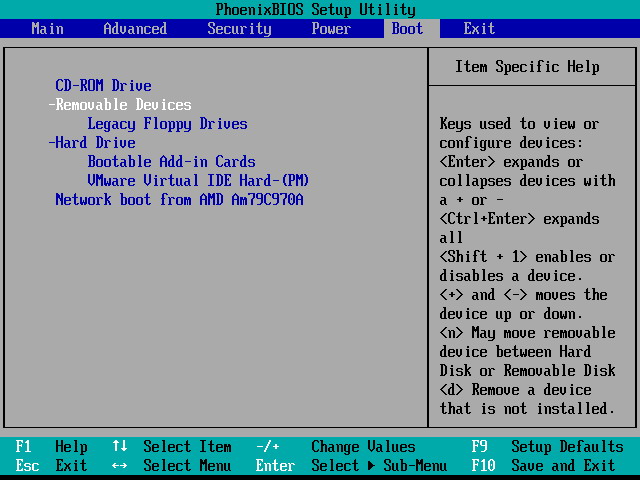Viewport: 640px width, 480px height.
Task: Click the PhoenixBIOS Setup Utility title
Action: tap(316, 9)
